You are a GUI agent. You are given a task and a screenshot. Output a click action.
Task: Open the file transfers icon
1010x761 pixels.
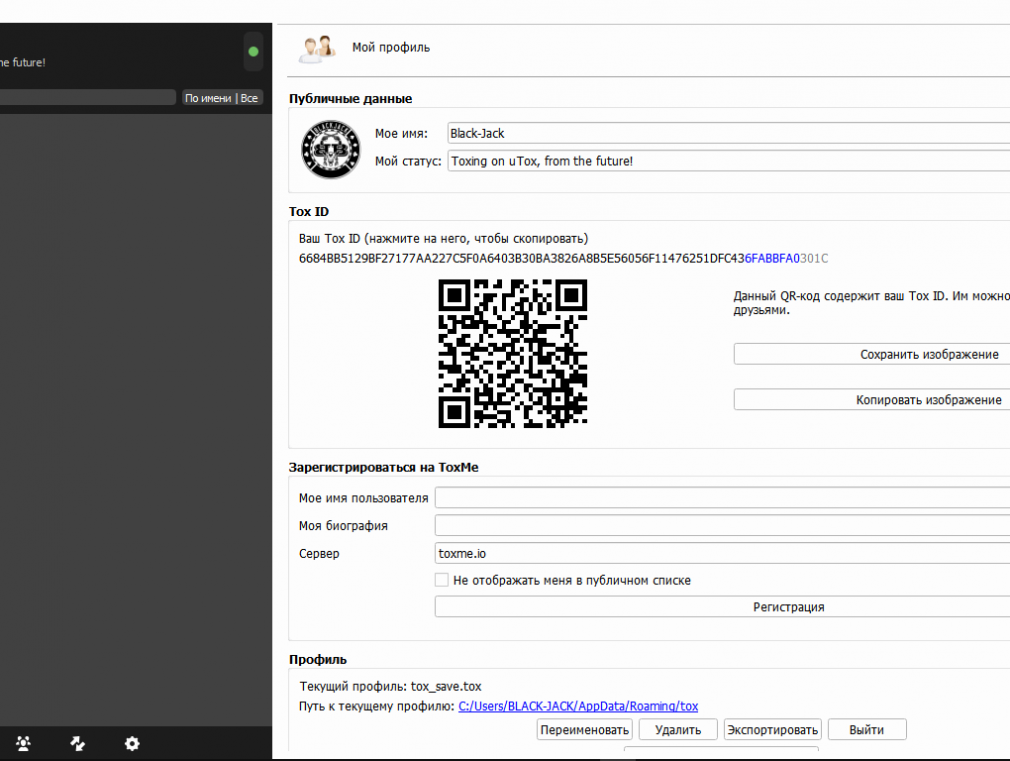click(x=78, y=744)
